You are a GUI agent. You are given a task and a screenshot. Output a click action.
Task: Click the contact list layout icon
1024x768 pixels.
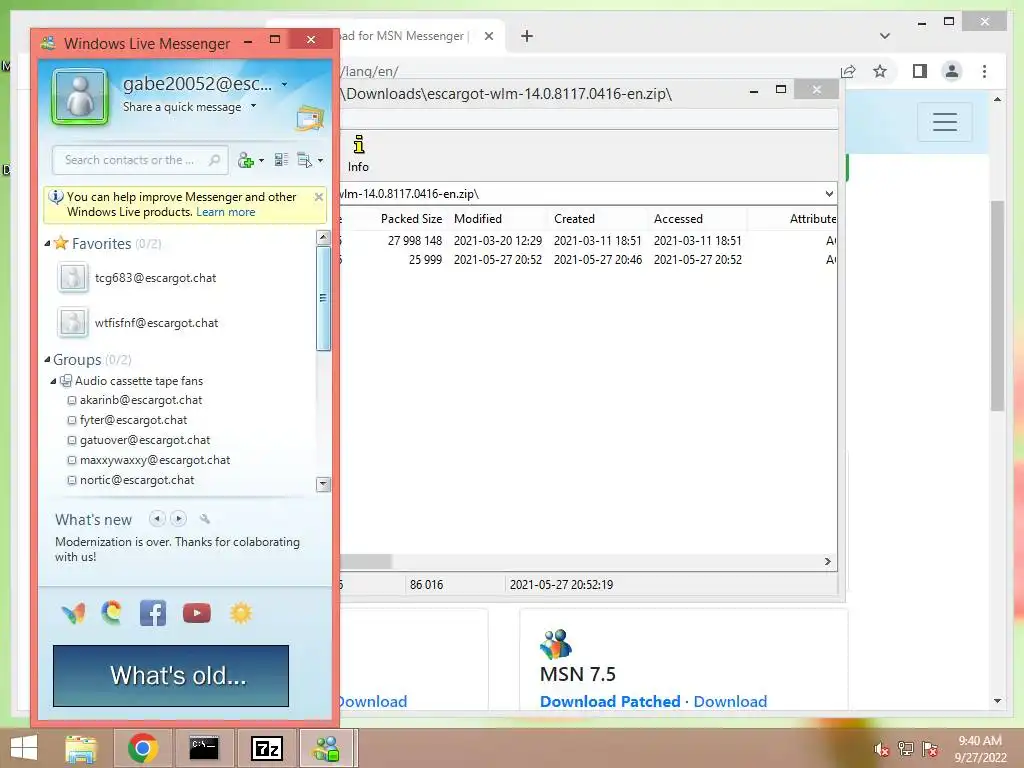281,160
